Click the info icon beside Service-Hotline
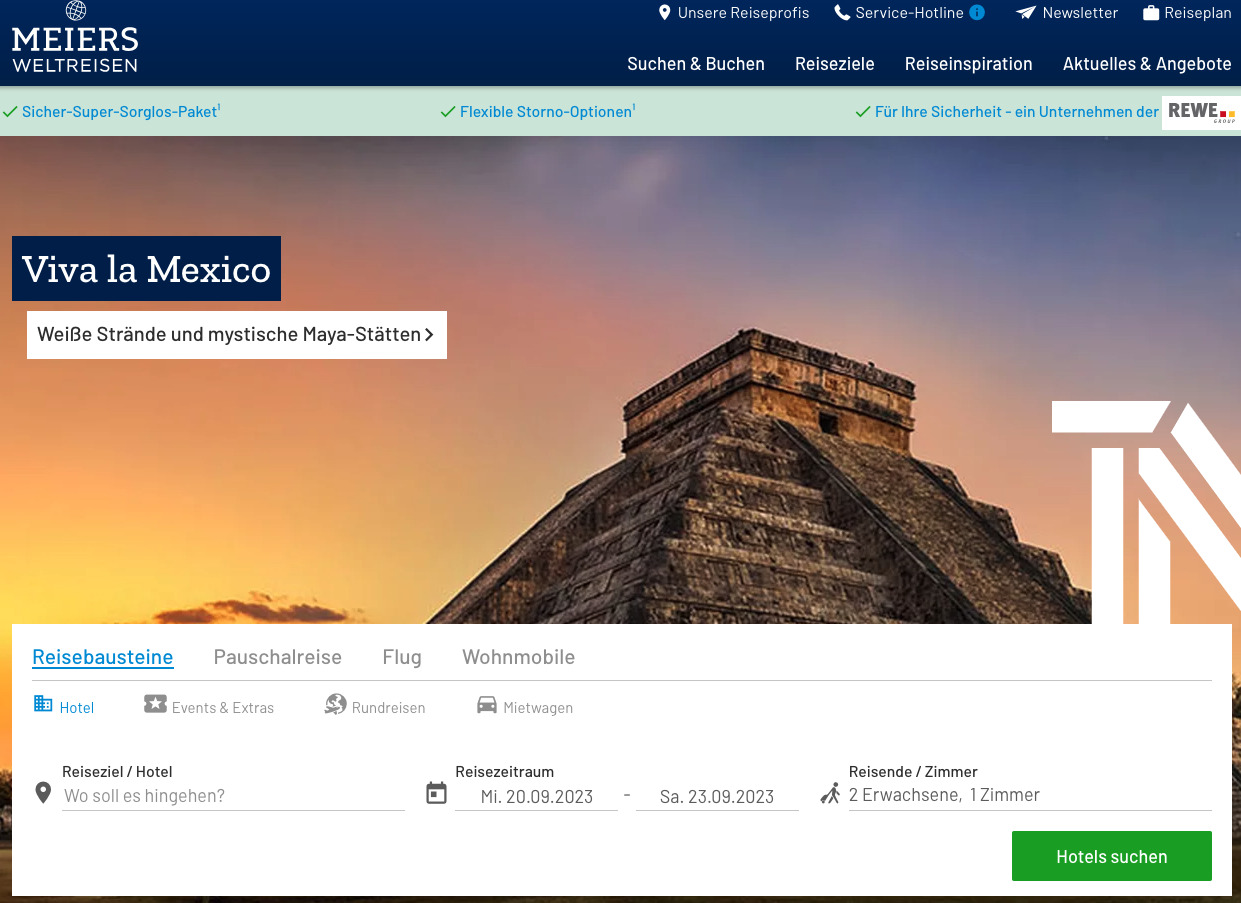Screen dimensions: 1241x903 (977, 13)
